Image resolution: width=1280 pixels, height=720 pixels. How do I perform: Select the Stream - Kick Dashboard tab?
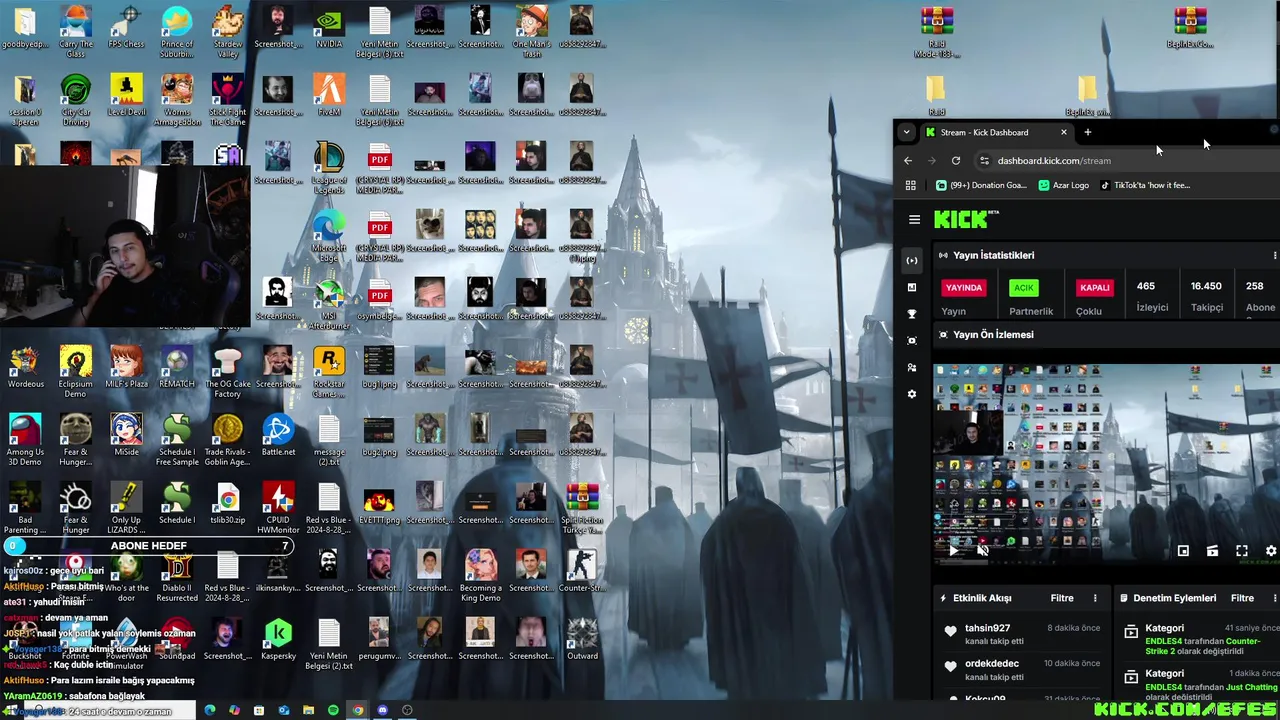997,132
